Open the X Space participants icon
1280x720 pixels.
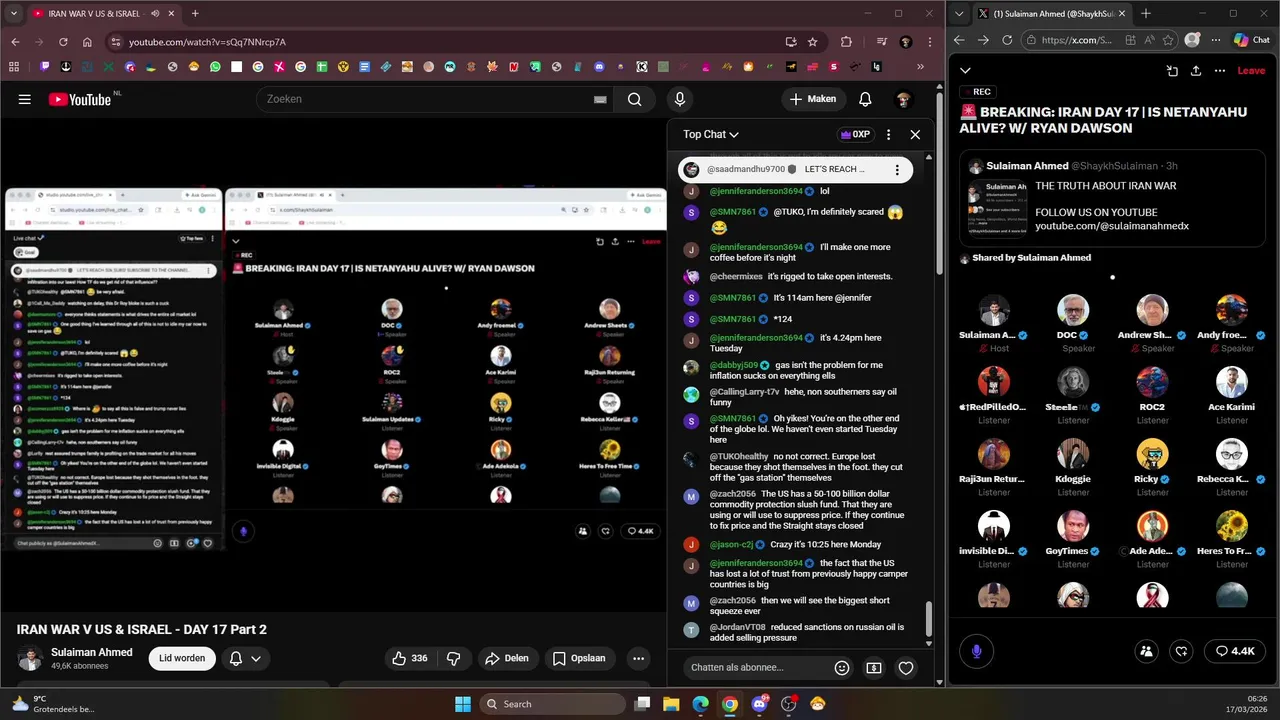[x=1146, y=651]
